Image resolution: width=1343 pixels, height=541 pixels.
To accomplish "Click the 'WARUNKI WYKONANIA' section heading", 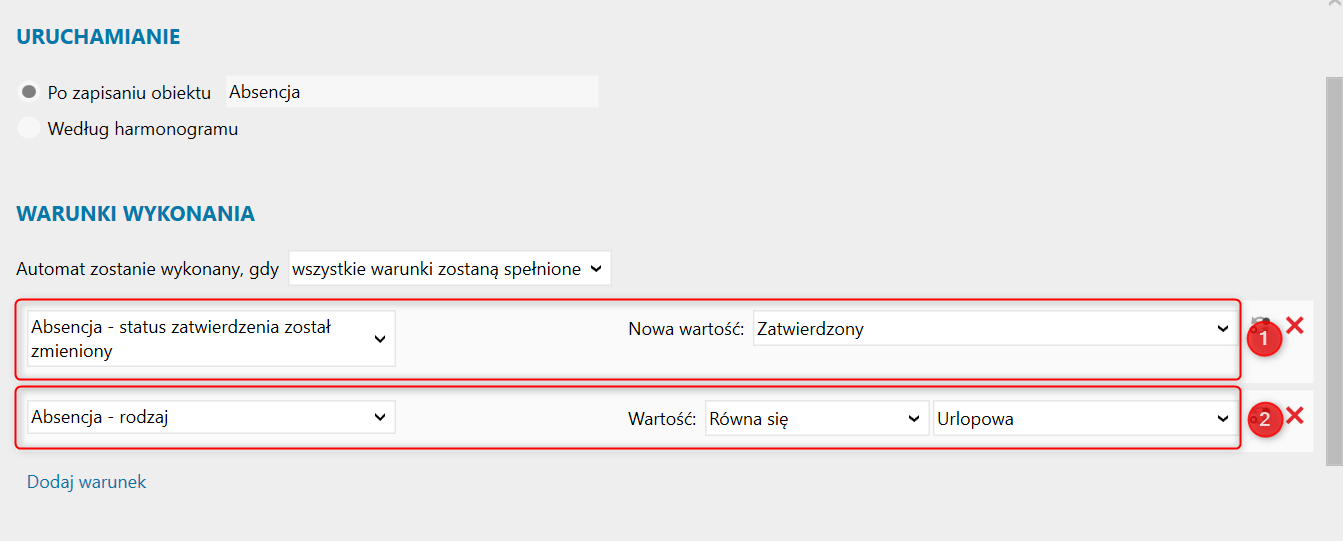I will [135, 213].
